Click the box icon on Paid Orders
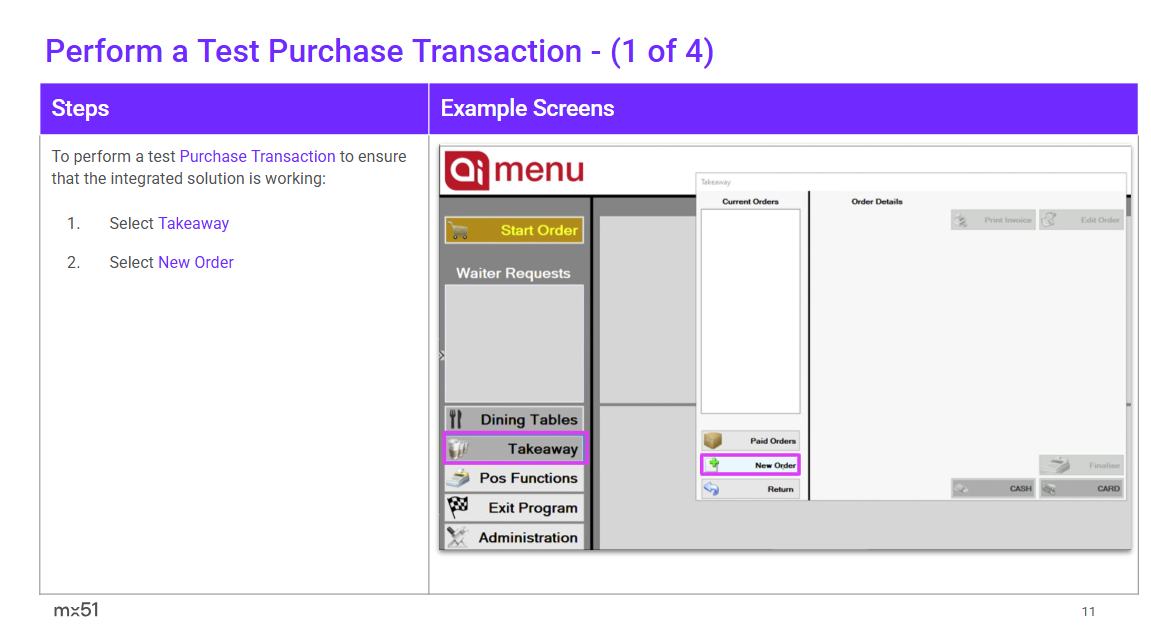The width and height of the screenshot is (1151, 643). (712, 441)
